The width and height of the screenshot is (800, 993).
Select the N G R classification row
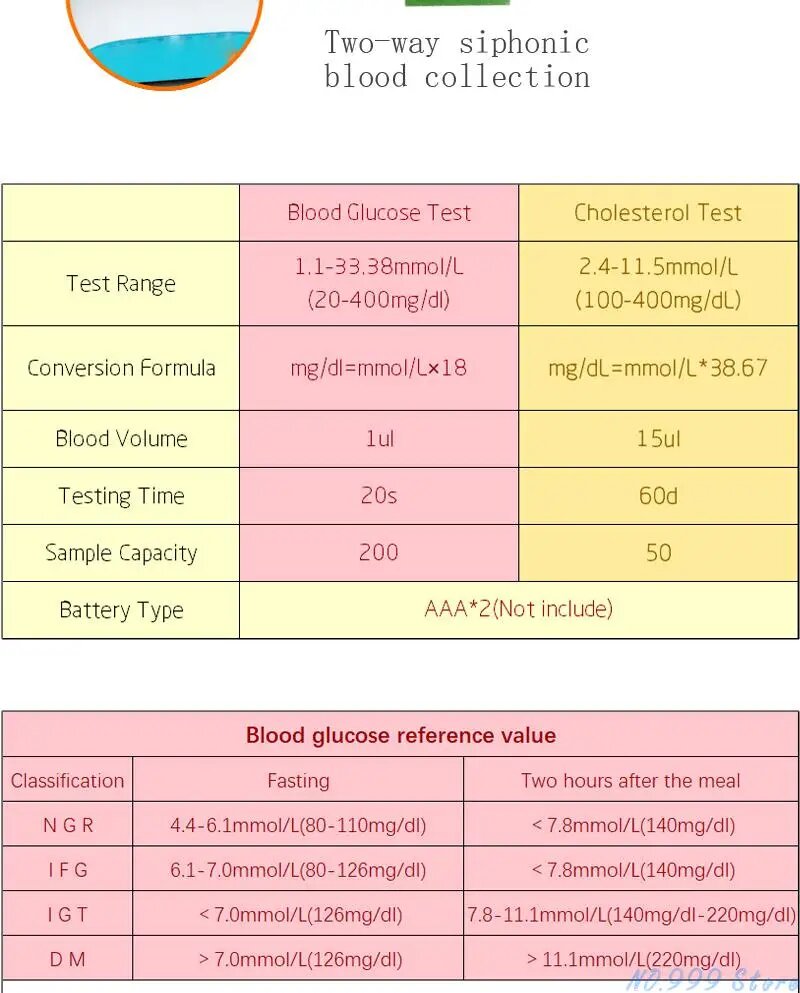(68, 826)
